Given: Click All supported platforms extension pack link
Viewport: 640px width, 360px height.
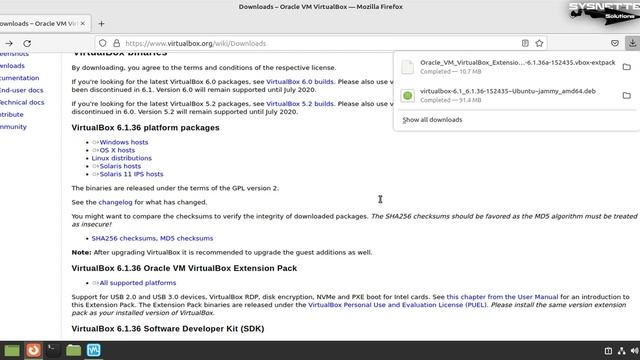Looking at the screenshot, I should (138, 283).
